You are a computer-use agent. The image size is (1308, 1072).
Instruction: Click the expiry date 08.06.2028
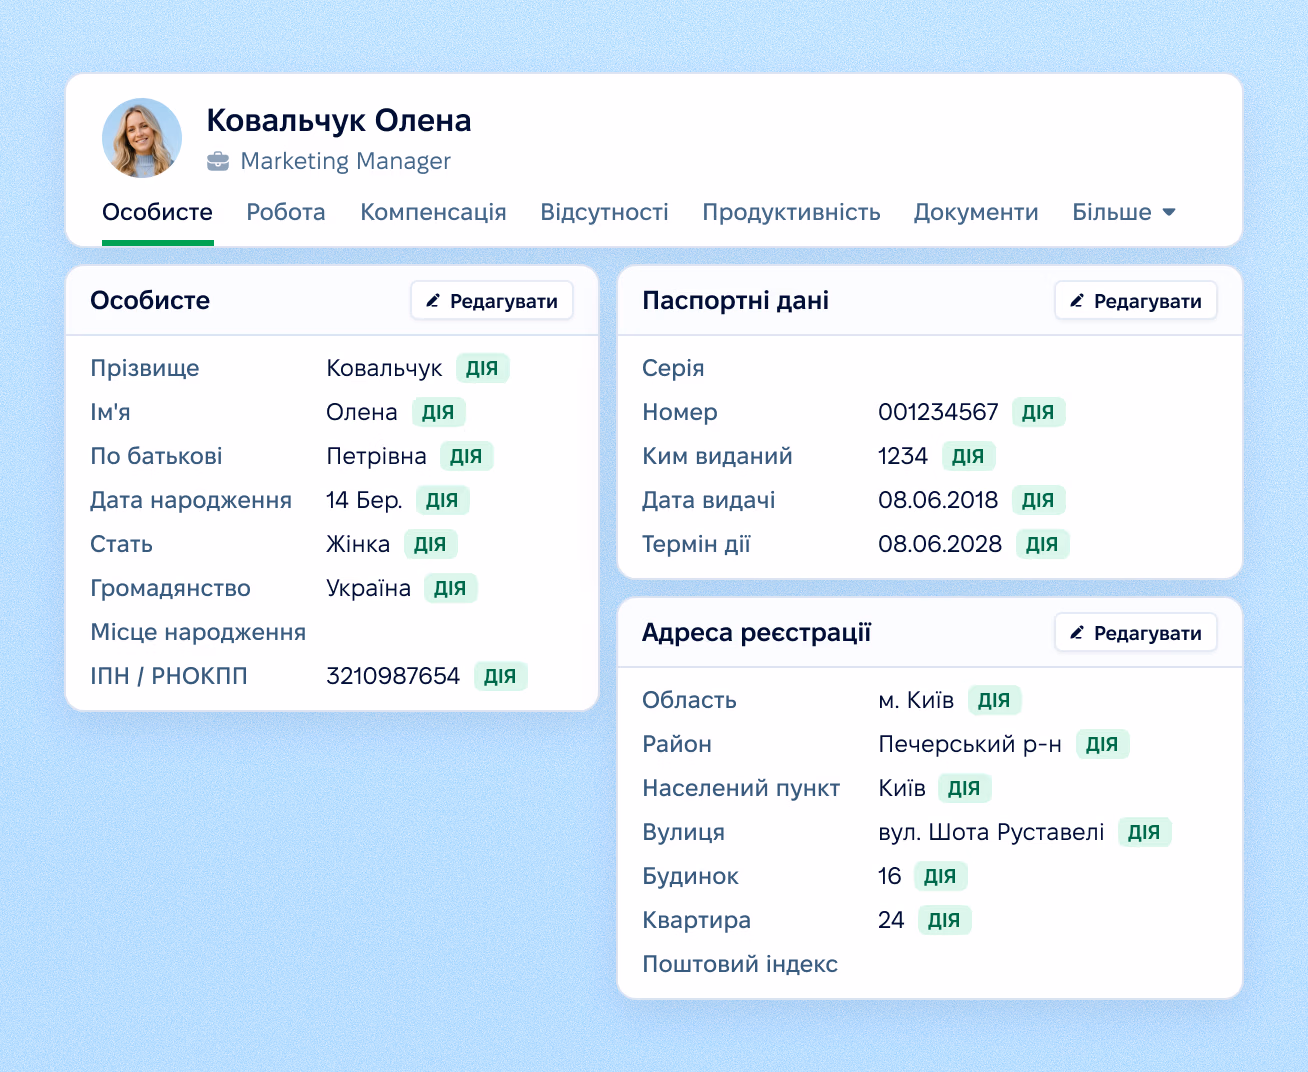tap(940, 544)
